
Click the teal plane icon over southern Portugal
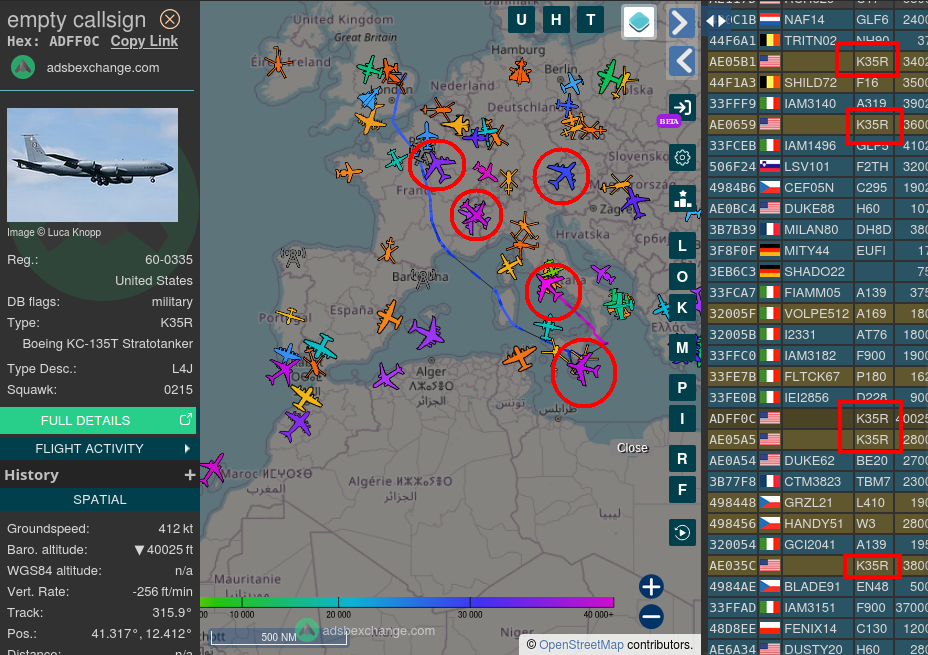[321, 347]
